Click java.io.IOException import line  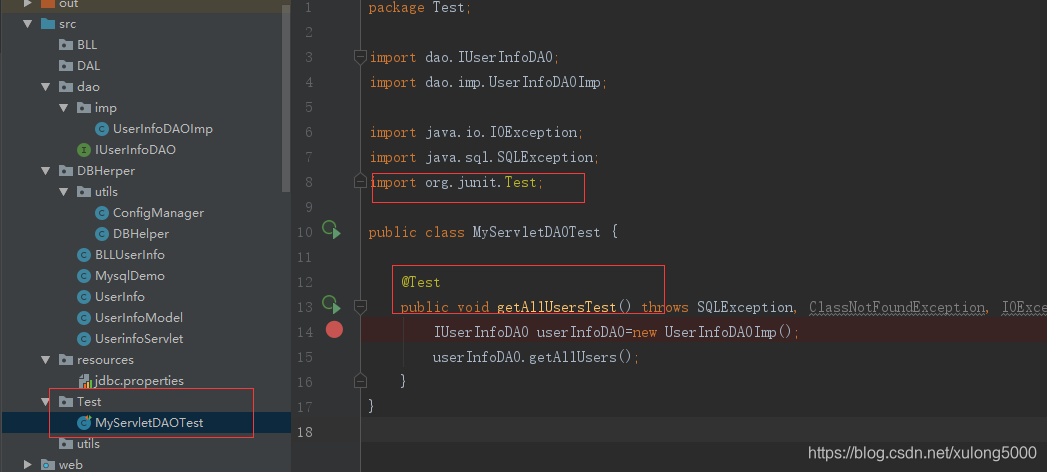(x=477, y=132)
